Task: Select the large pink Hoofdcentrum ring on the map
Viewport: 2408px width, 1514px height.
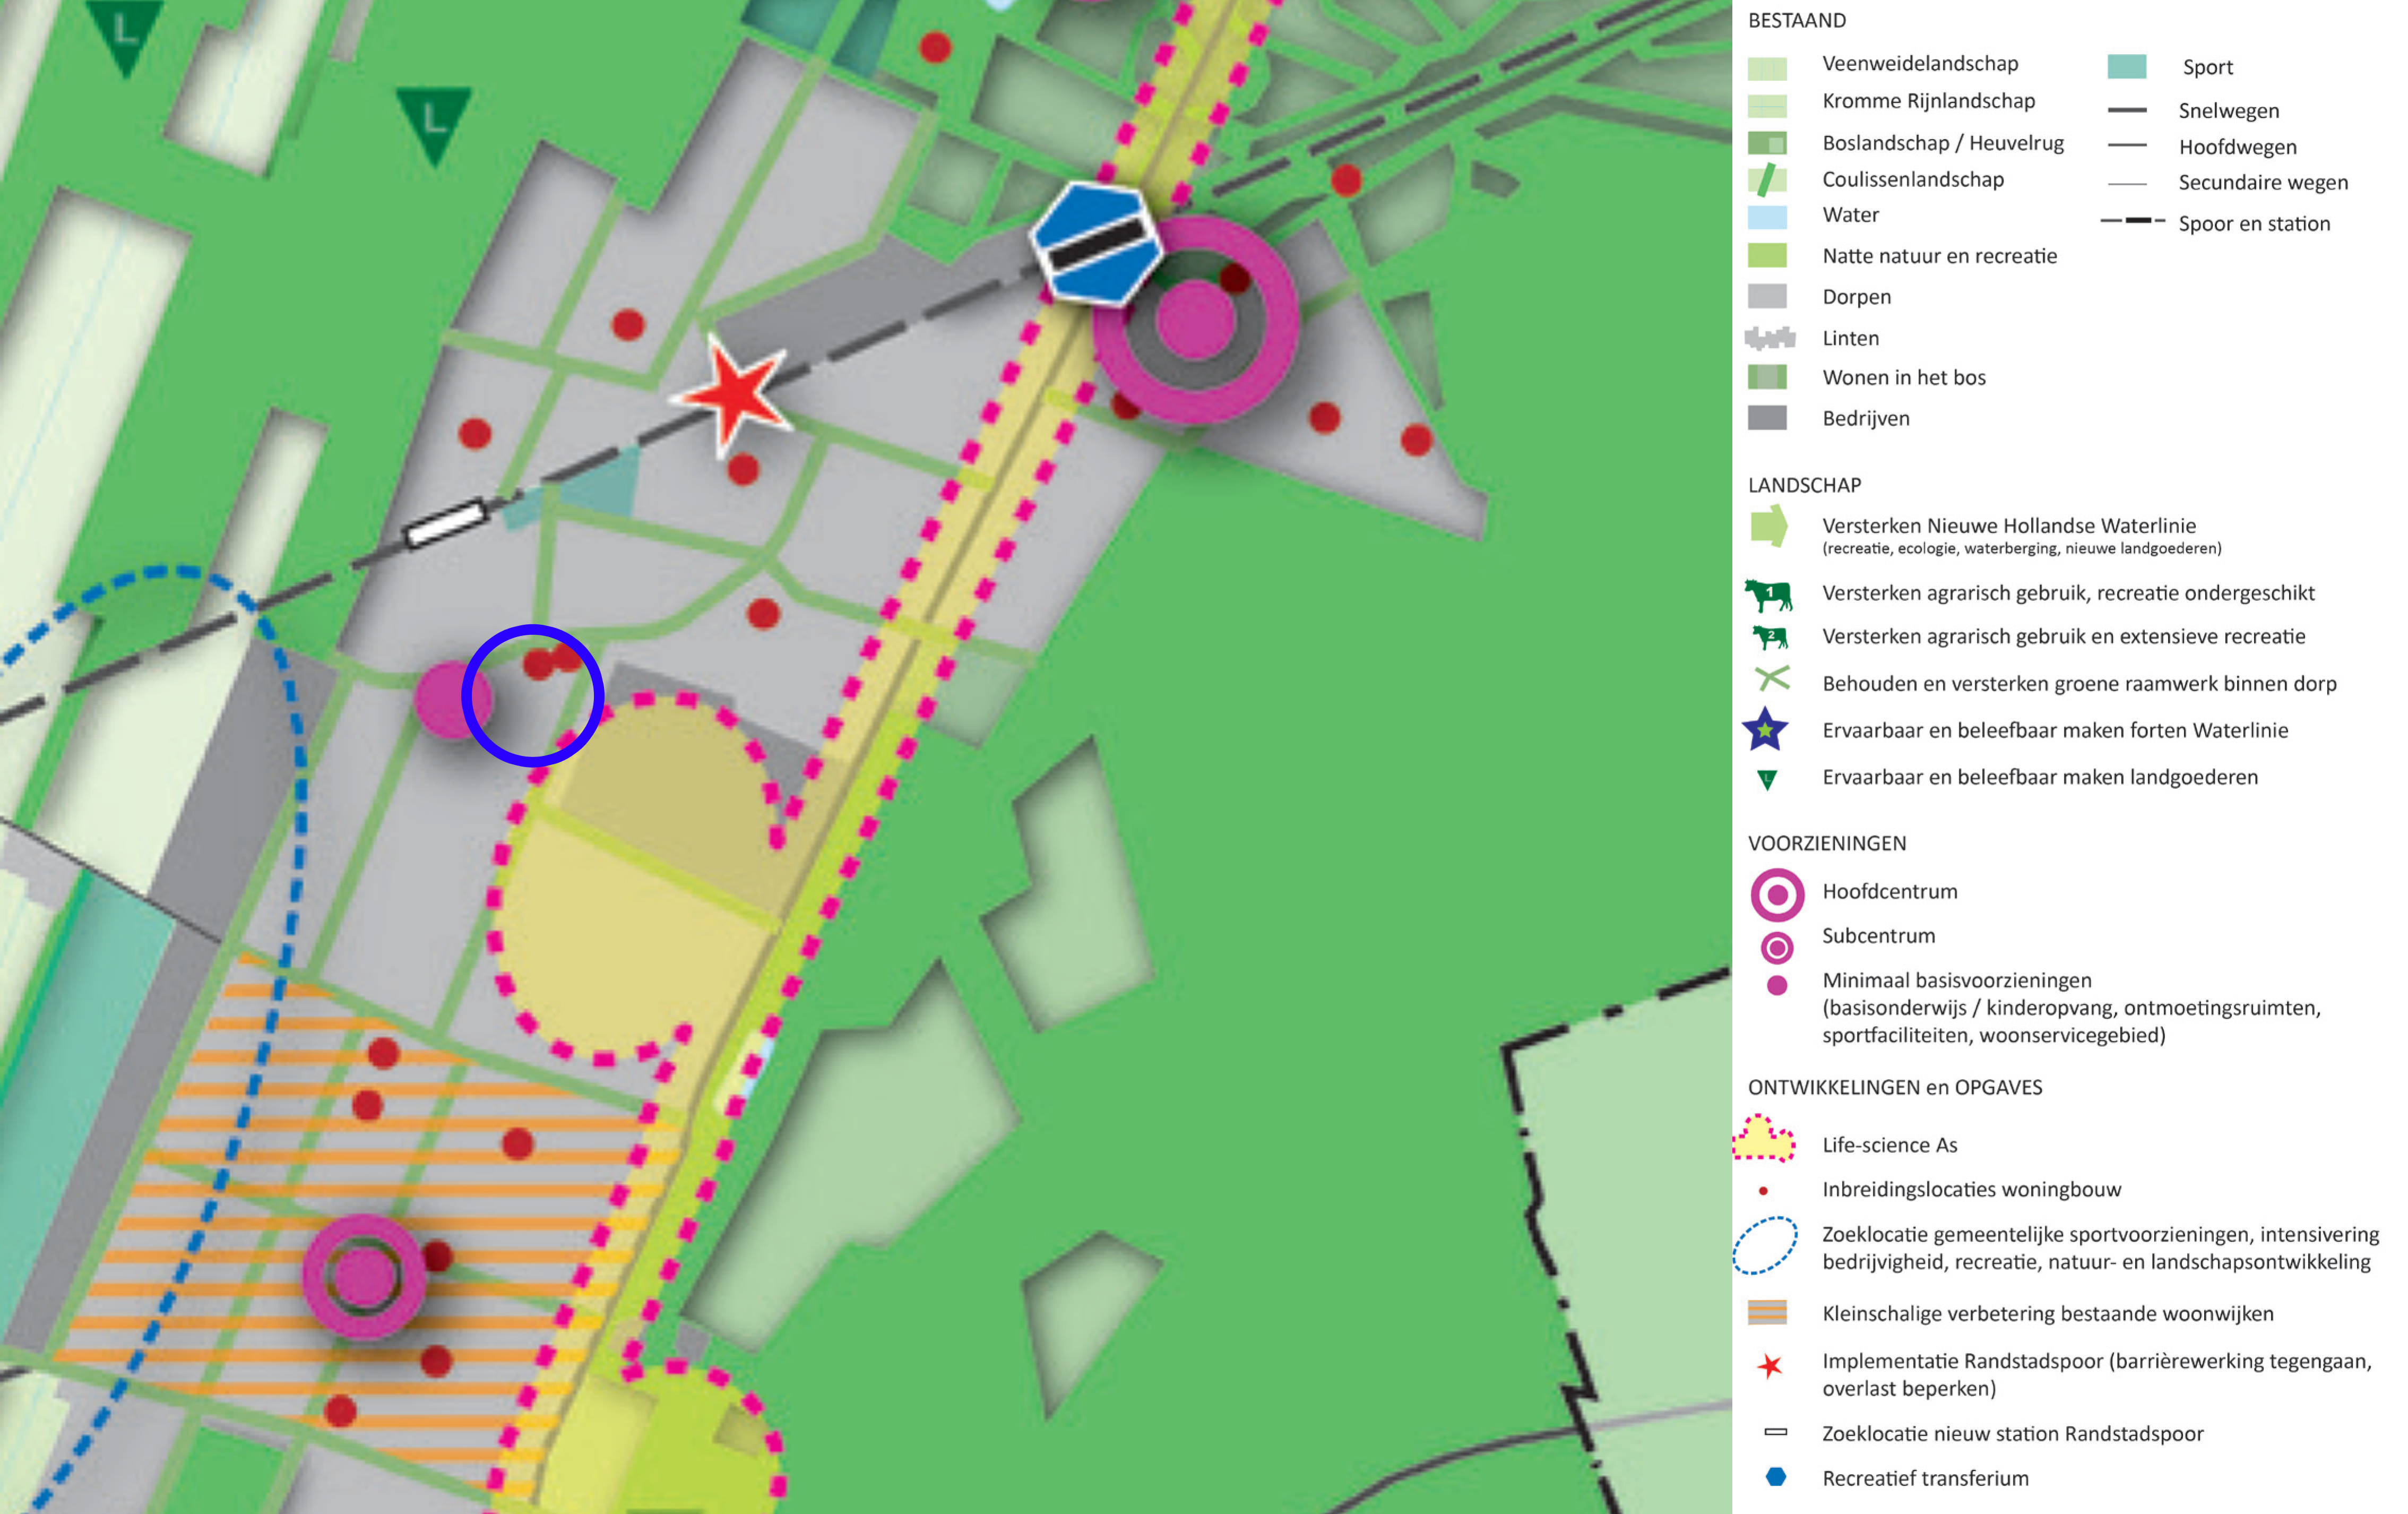Action: (1195, 320)
